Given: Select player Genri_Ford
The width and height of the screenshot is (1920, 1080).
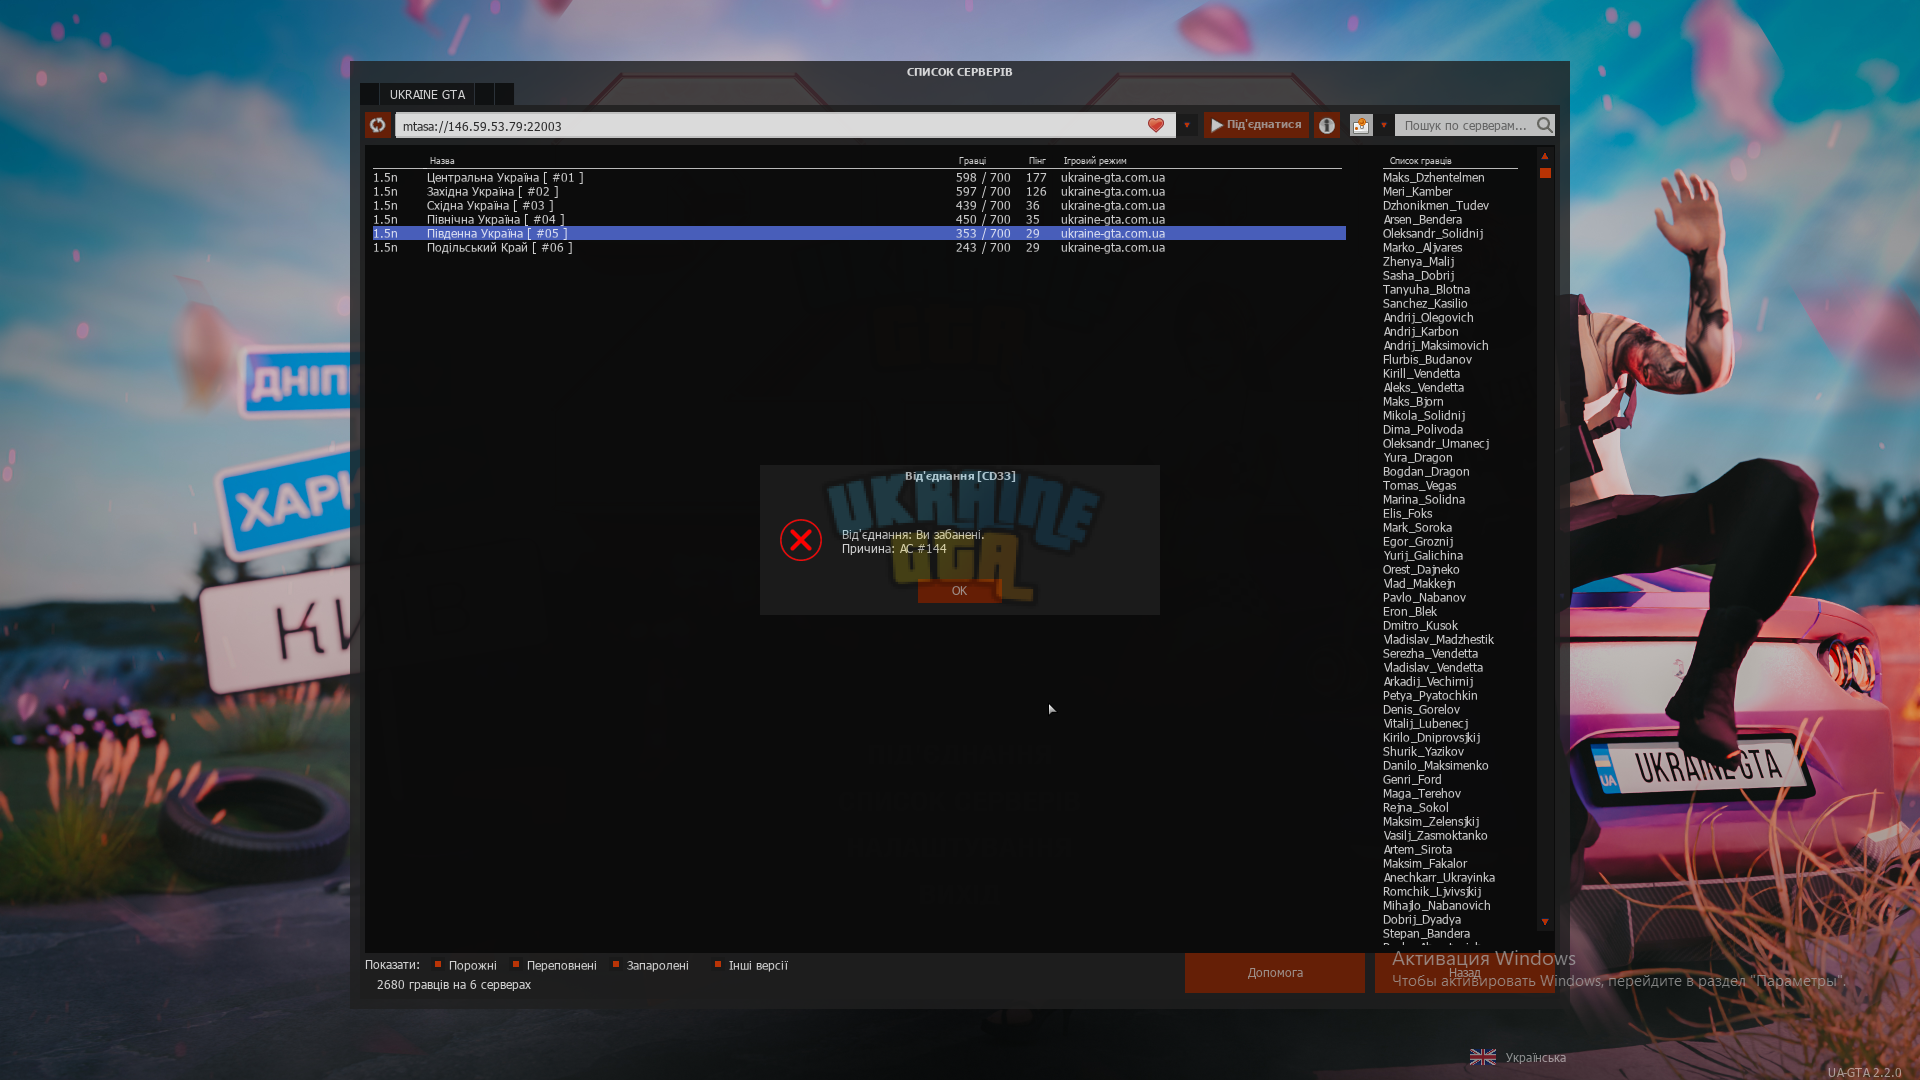Looking at the screenshot, I should click(1412, 779).
